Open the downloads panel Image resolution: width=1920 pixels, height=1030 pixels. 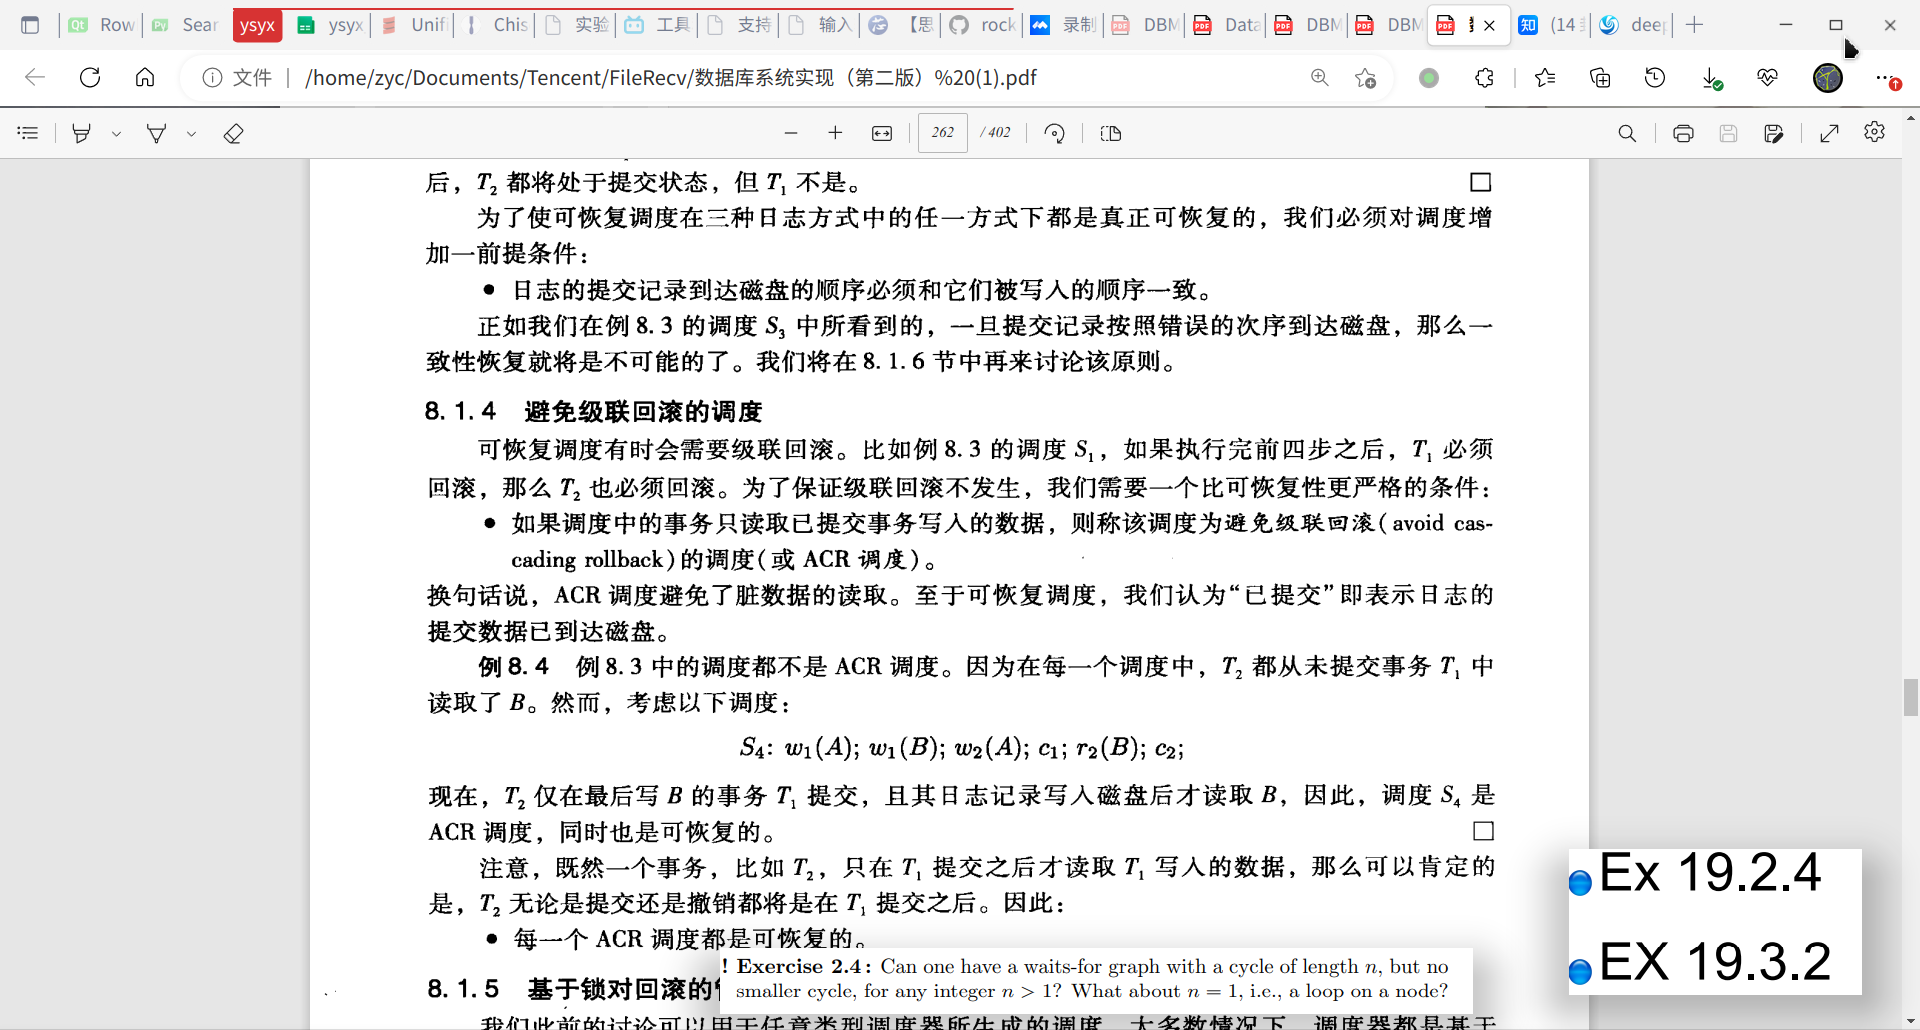(1711, 77)
